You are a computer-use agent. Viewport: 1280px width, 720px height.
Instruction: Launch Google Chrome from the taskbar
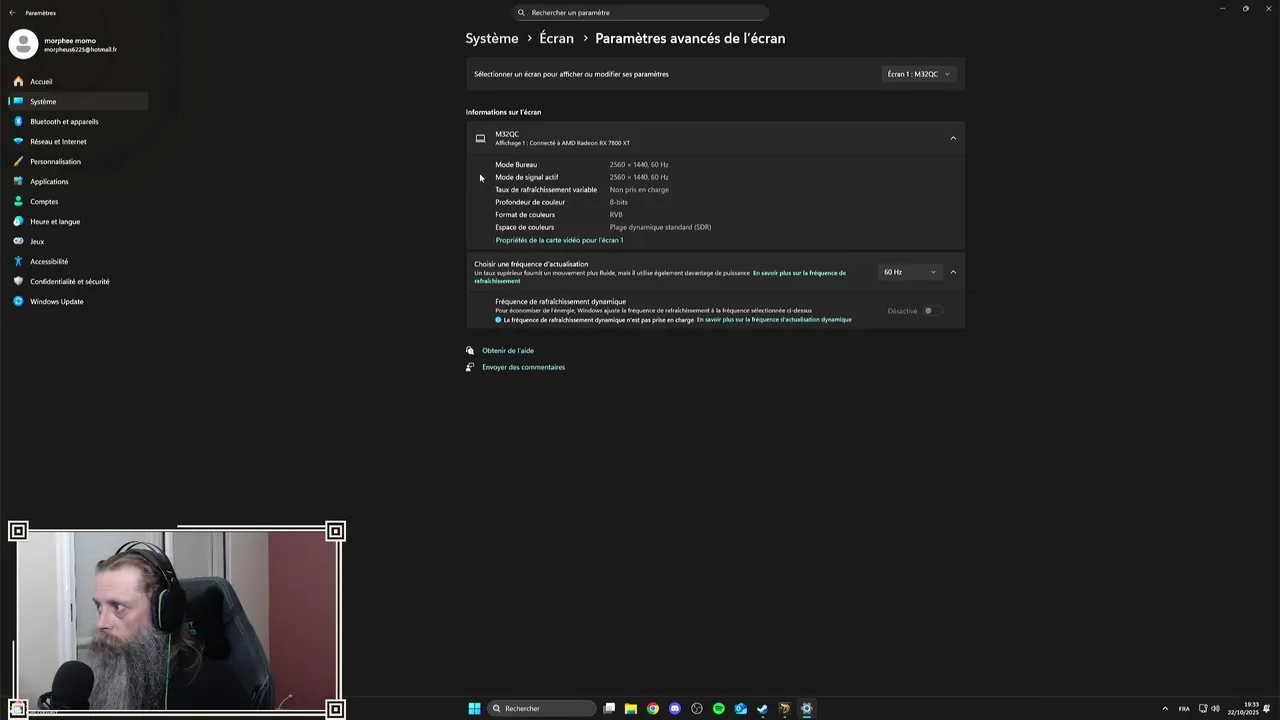coord(653,708)
